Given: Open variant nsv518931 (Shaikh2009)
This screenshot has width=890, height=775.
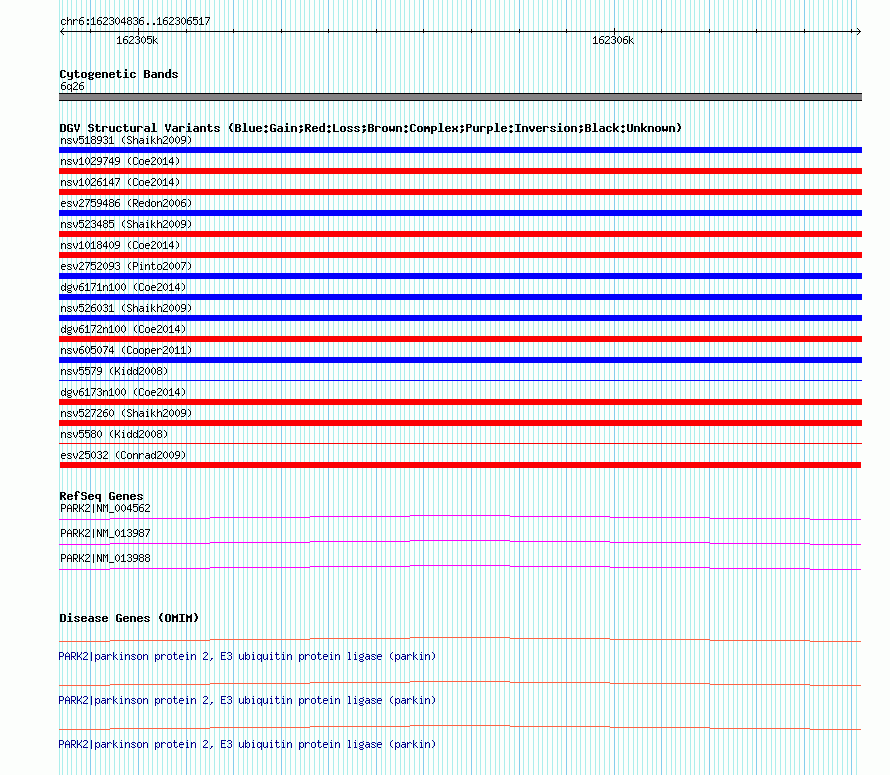Looking at the screenshot, I should coord(126,140).
